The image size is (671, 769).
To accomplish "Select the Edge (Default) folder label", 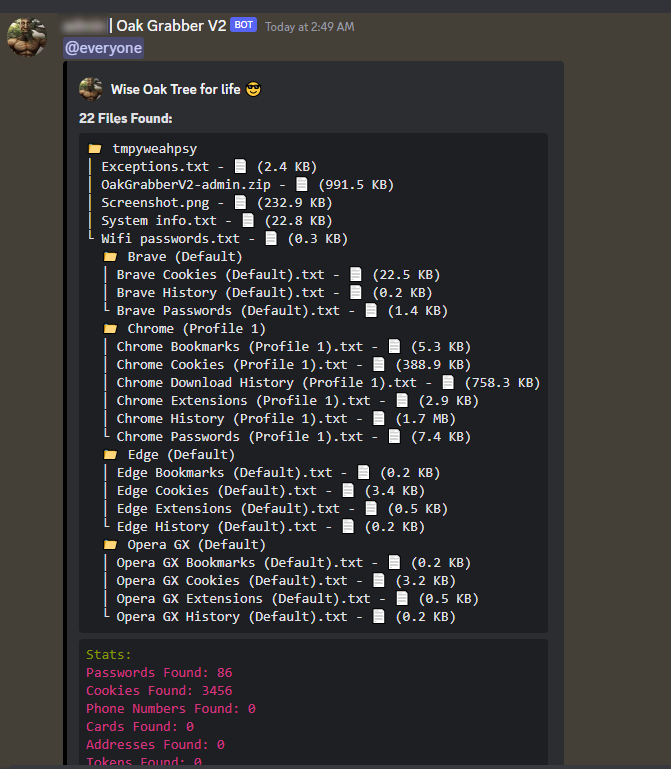I will pyautogui.click(x=181, y=455).
